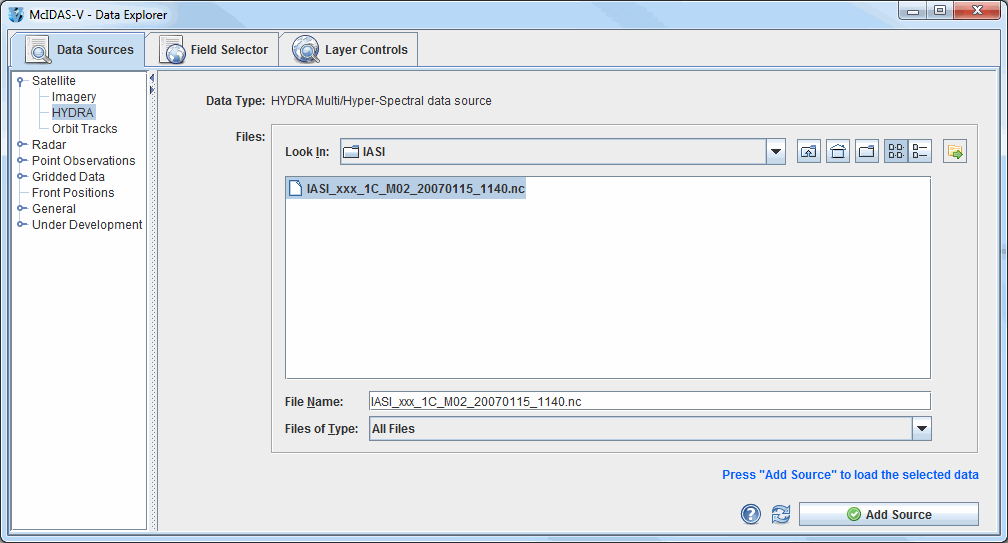Expand the Gridded Data tree node
Screen dimensions: 1008x543
(x=21, y=177)
